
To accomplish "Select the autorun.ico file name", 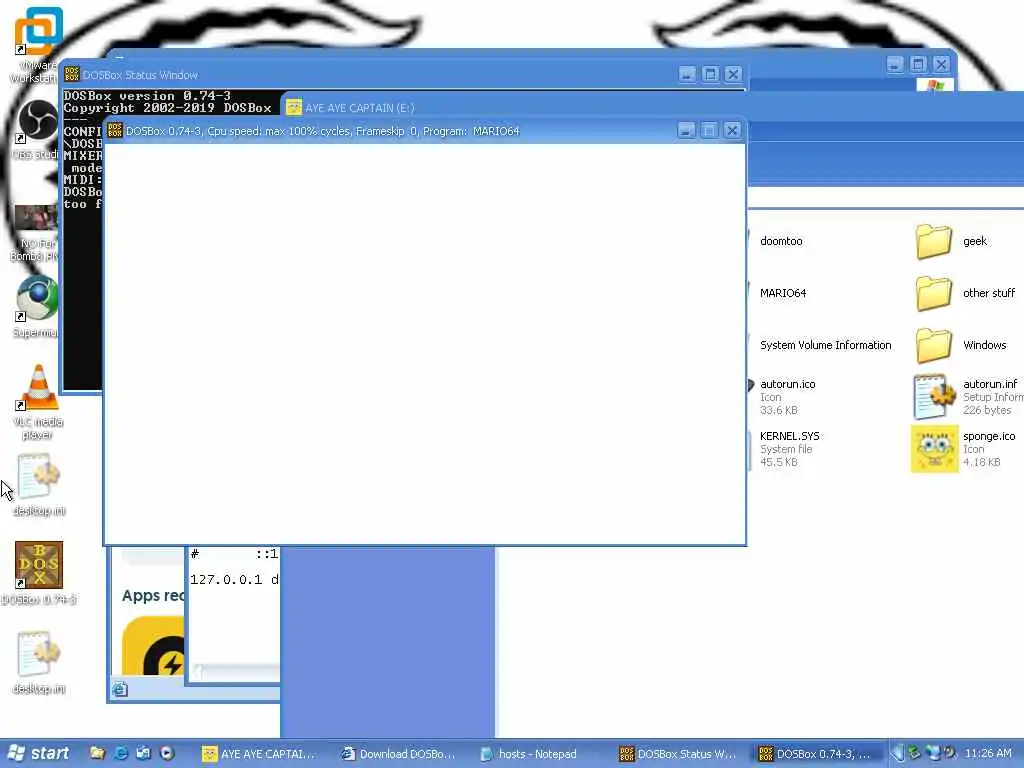I will [788, 384].
